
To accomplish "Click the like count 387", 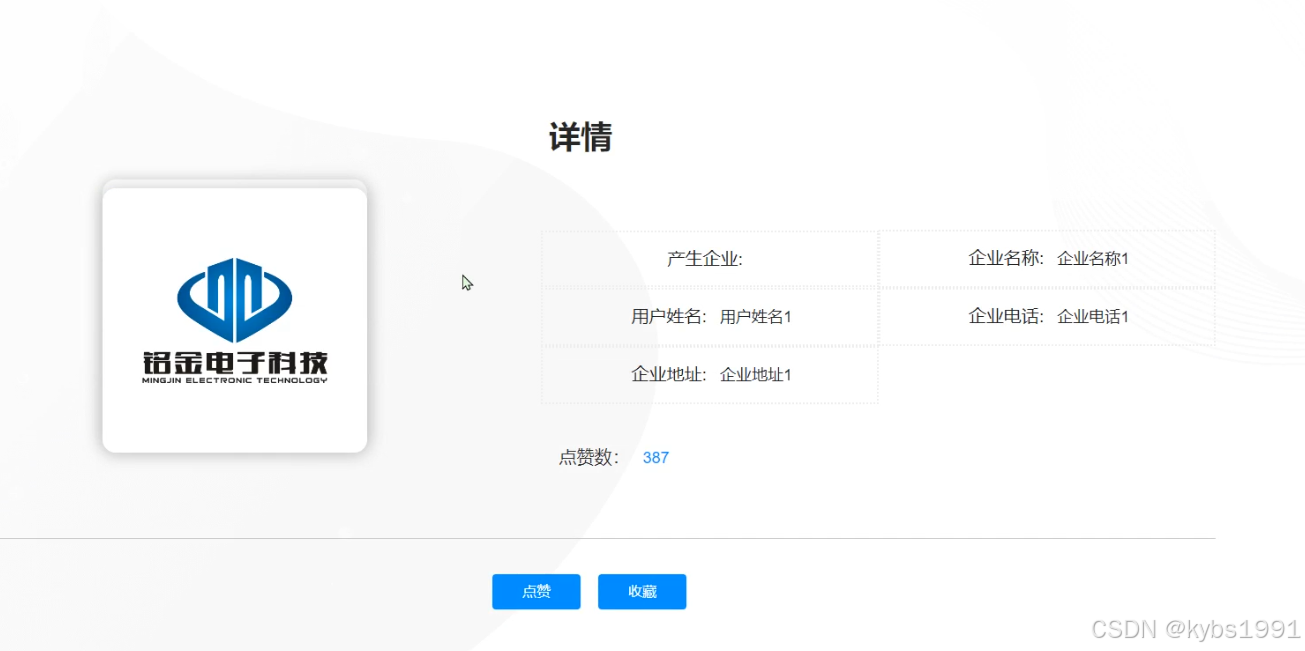I will pyautogui.click(x=656, y=458).
